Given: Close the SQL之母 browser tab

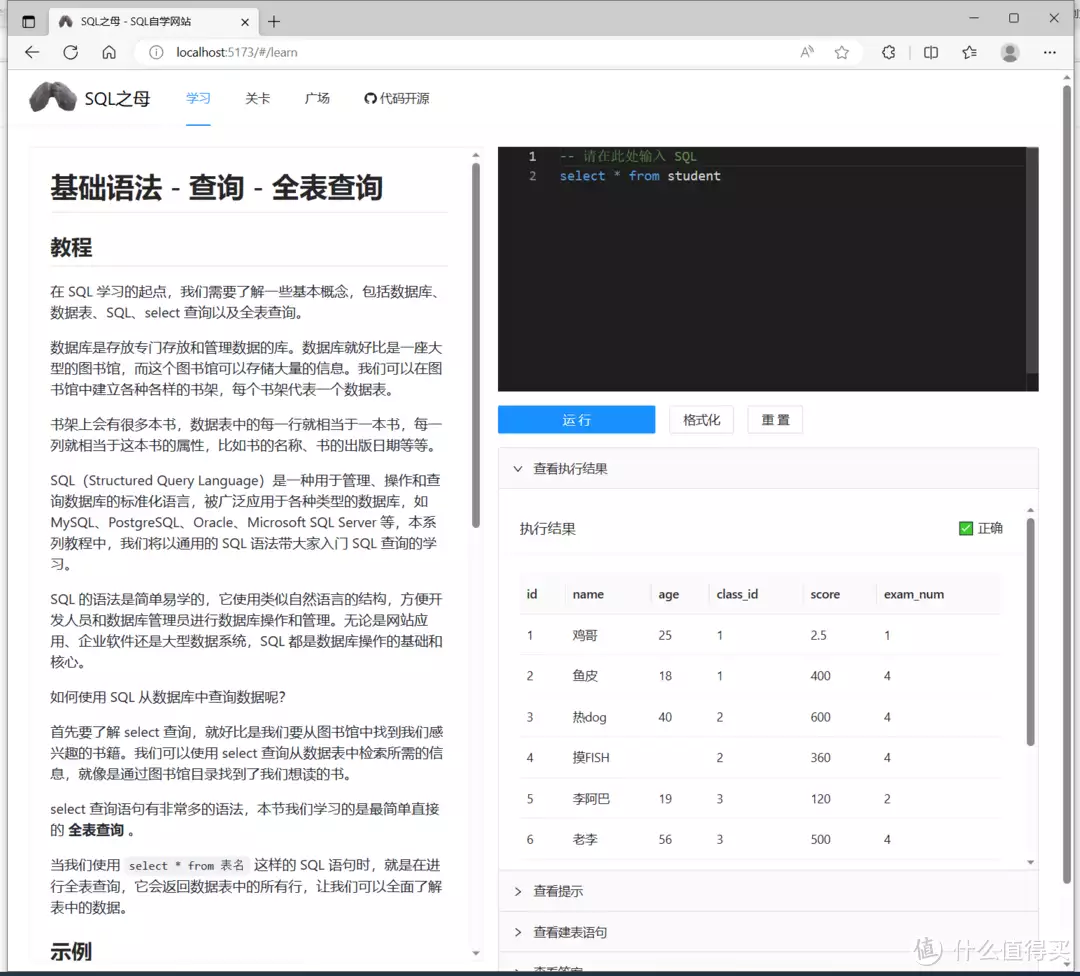Looking at the screenshot, I should click(x=245, y=22).
